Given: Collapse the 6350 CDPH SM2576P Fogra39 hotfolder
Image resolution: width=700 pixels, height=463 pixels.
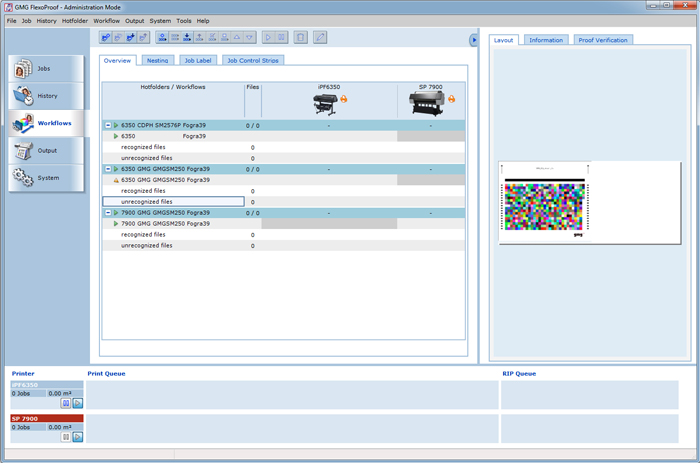Looking at the screenshot, I should click(108, 125).
